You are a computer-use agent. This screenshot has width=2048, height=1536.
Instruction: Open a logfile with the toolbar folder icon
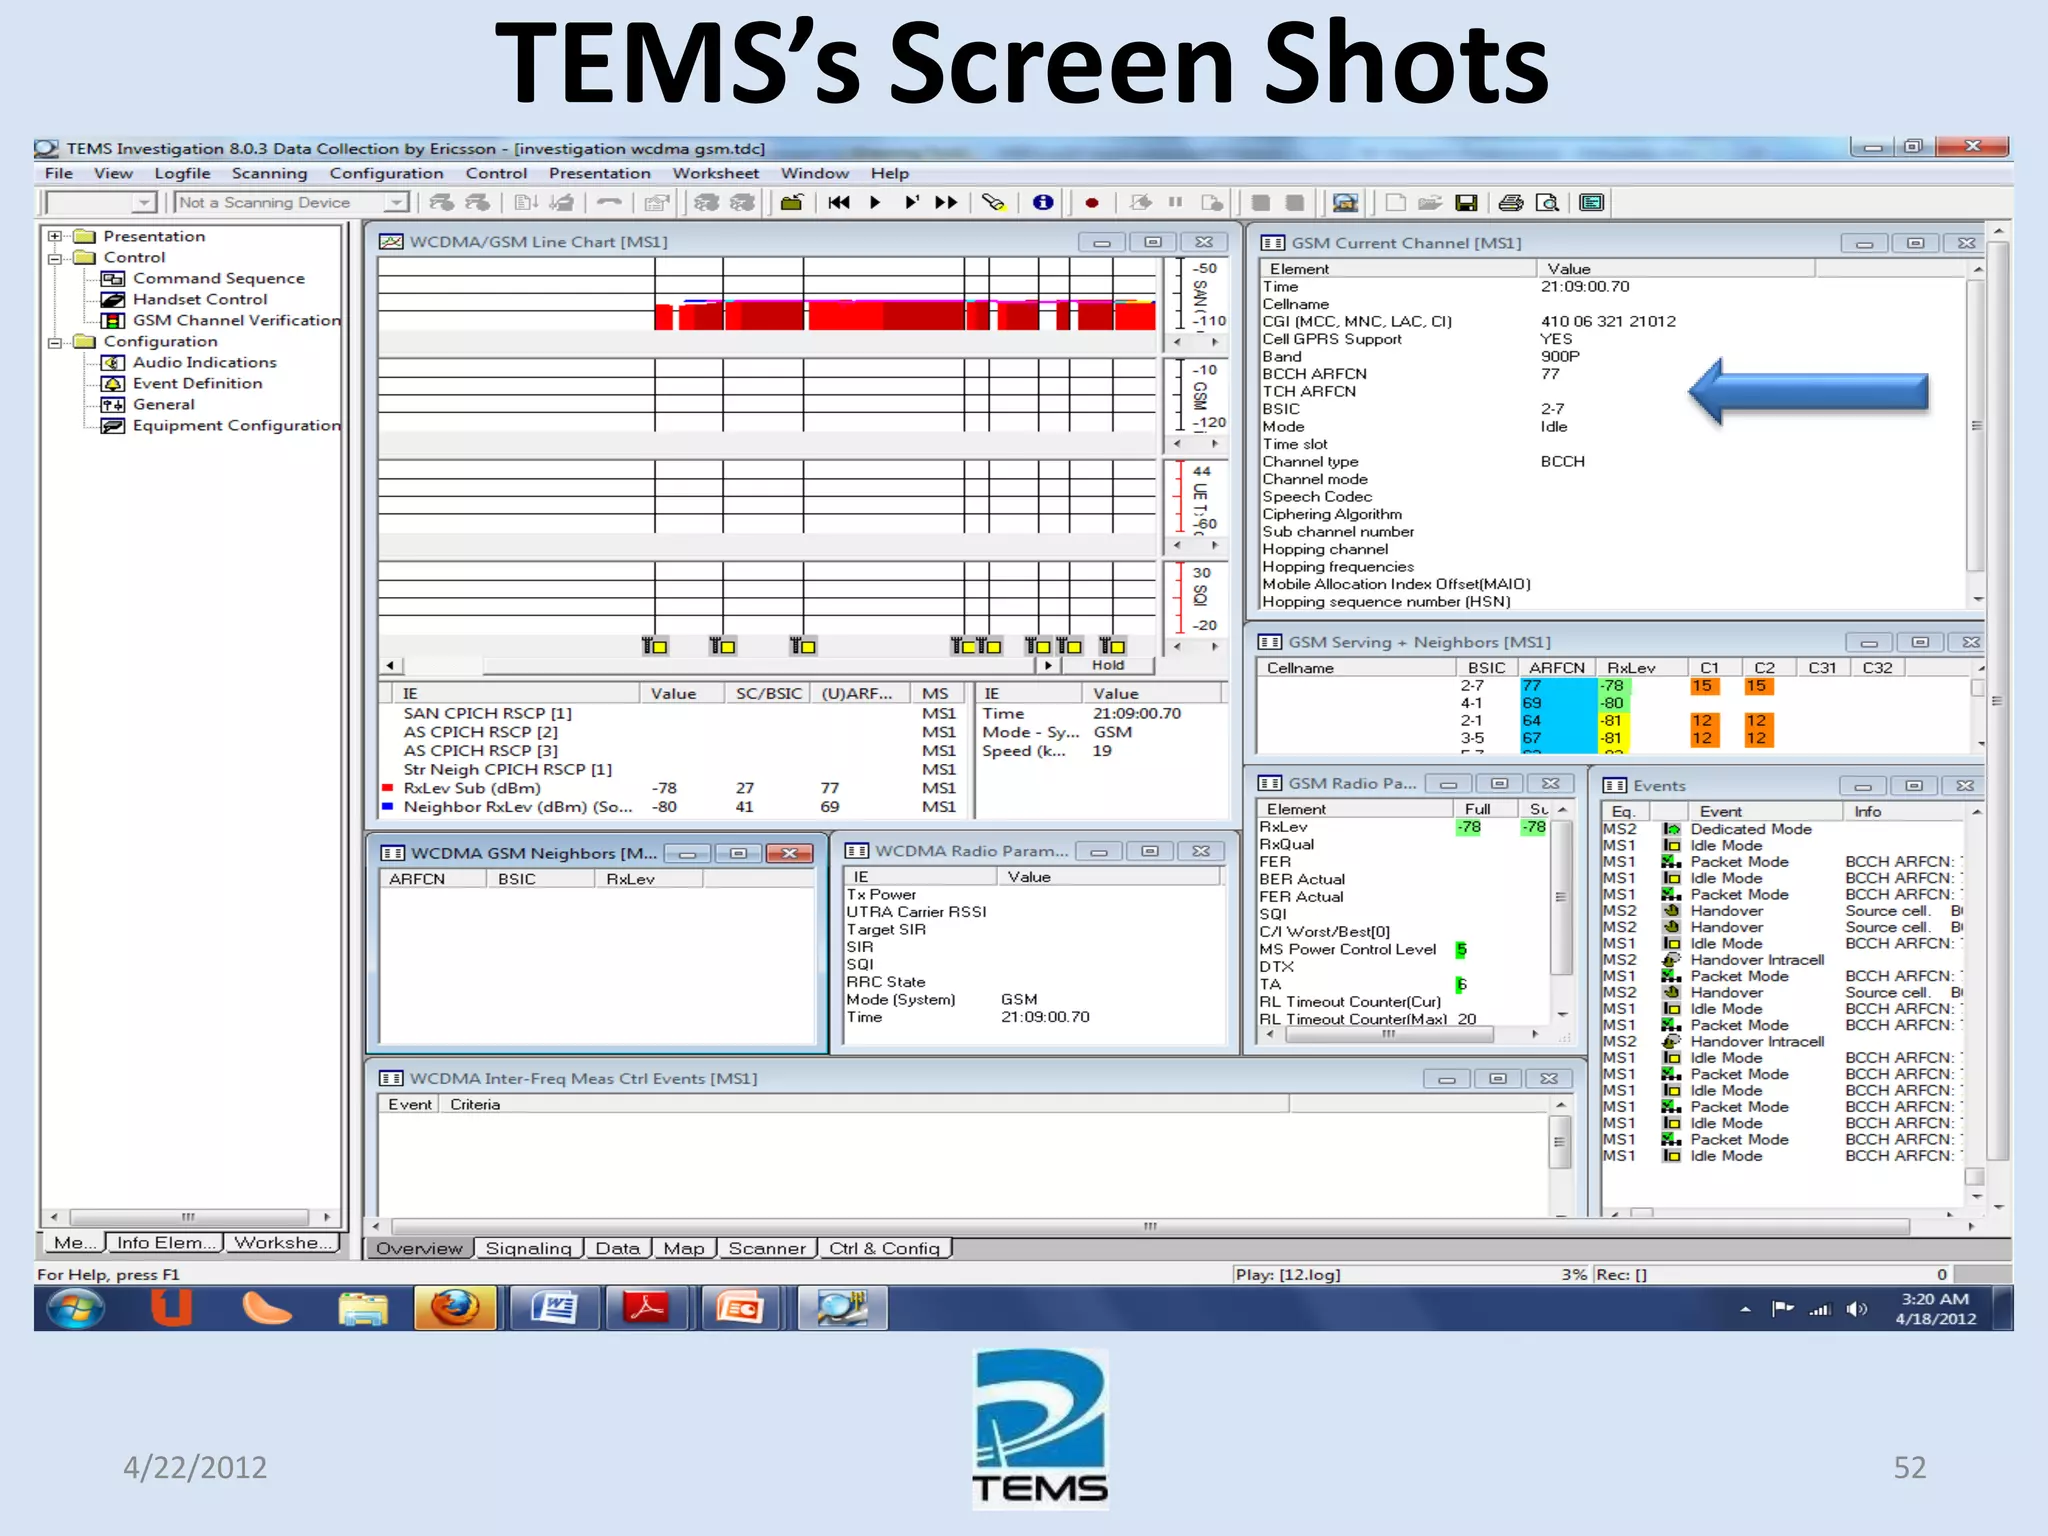click(x=791, y=203)
